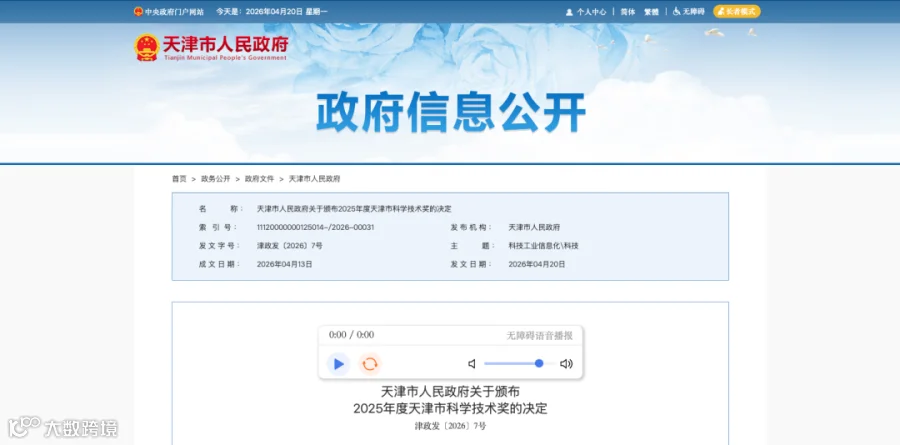Click the wheelchair accessibility icon
This screenshot has width=900, height=445.
677,11
